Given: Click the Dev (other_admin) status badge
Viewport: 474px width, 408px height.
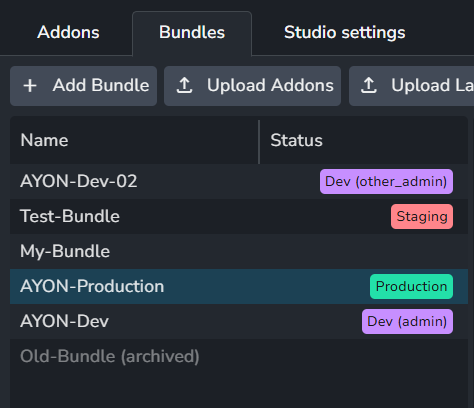Looking at the screenshot, I should pyautogui.click(x=386, y=181).
